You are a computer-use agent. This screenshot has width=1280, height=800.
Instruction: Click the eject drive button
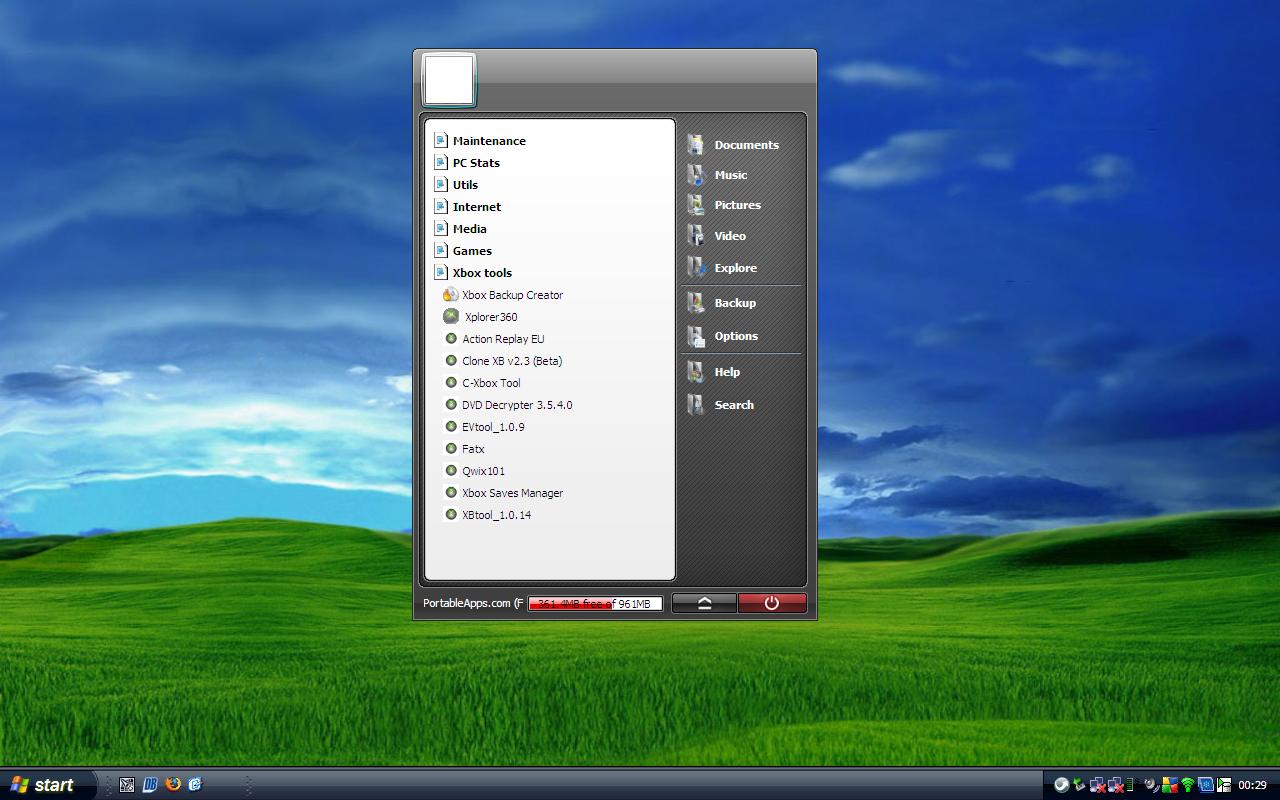click(704, 603)
